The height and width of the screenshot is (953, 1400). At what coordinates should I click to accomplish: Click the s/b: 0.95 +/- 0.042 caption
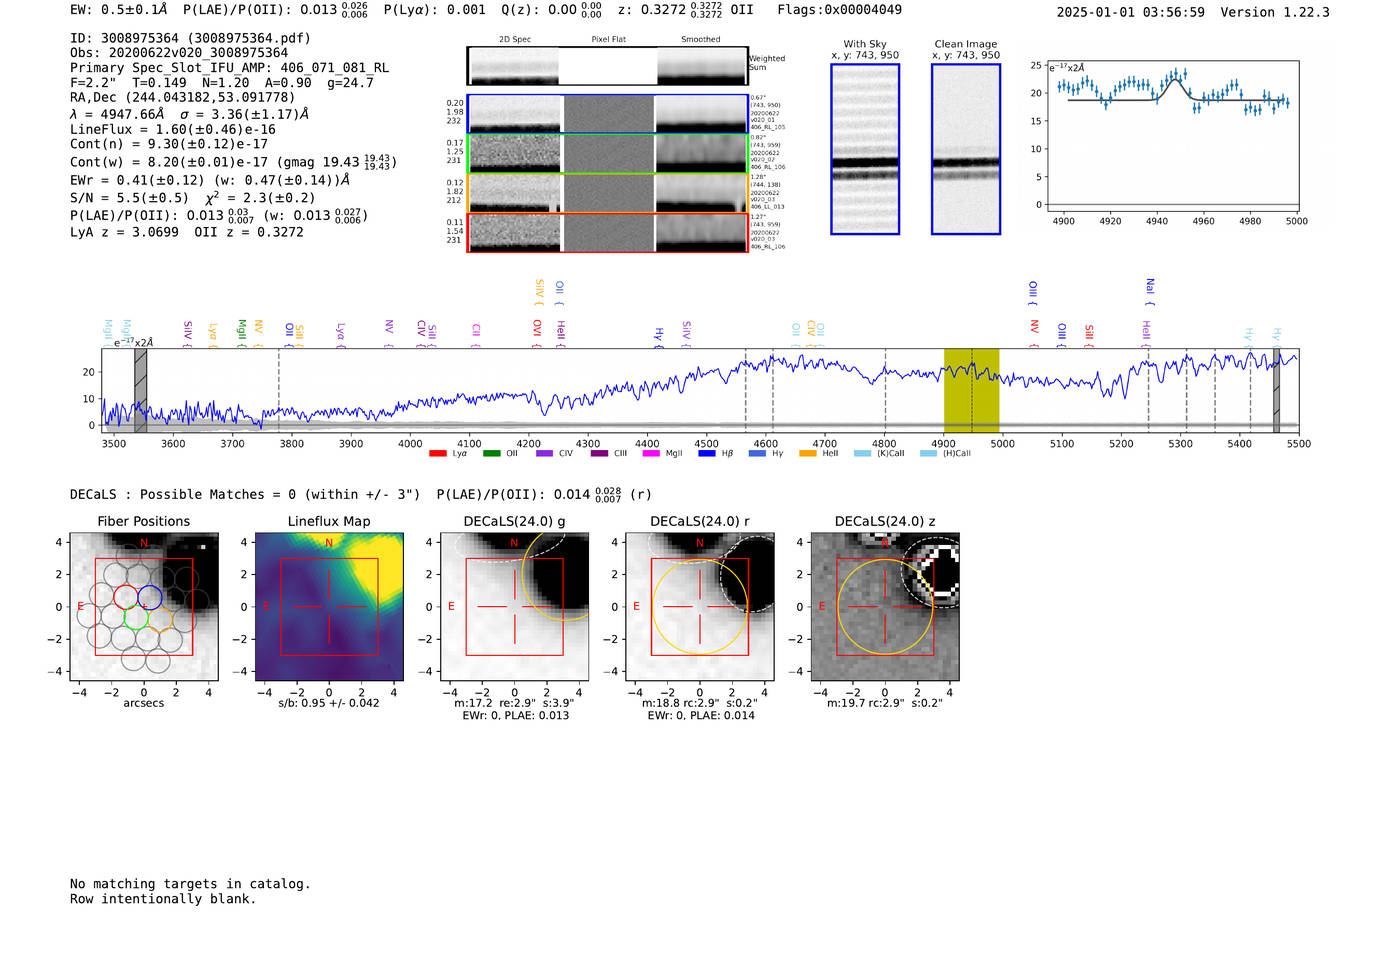[x=329, y=703]
